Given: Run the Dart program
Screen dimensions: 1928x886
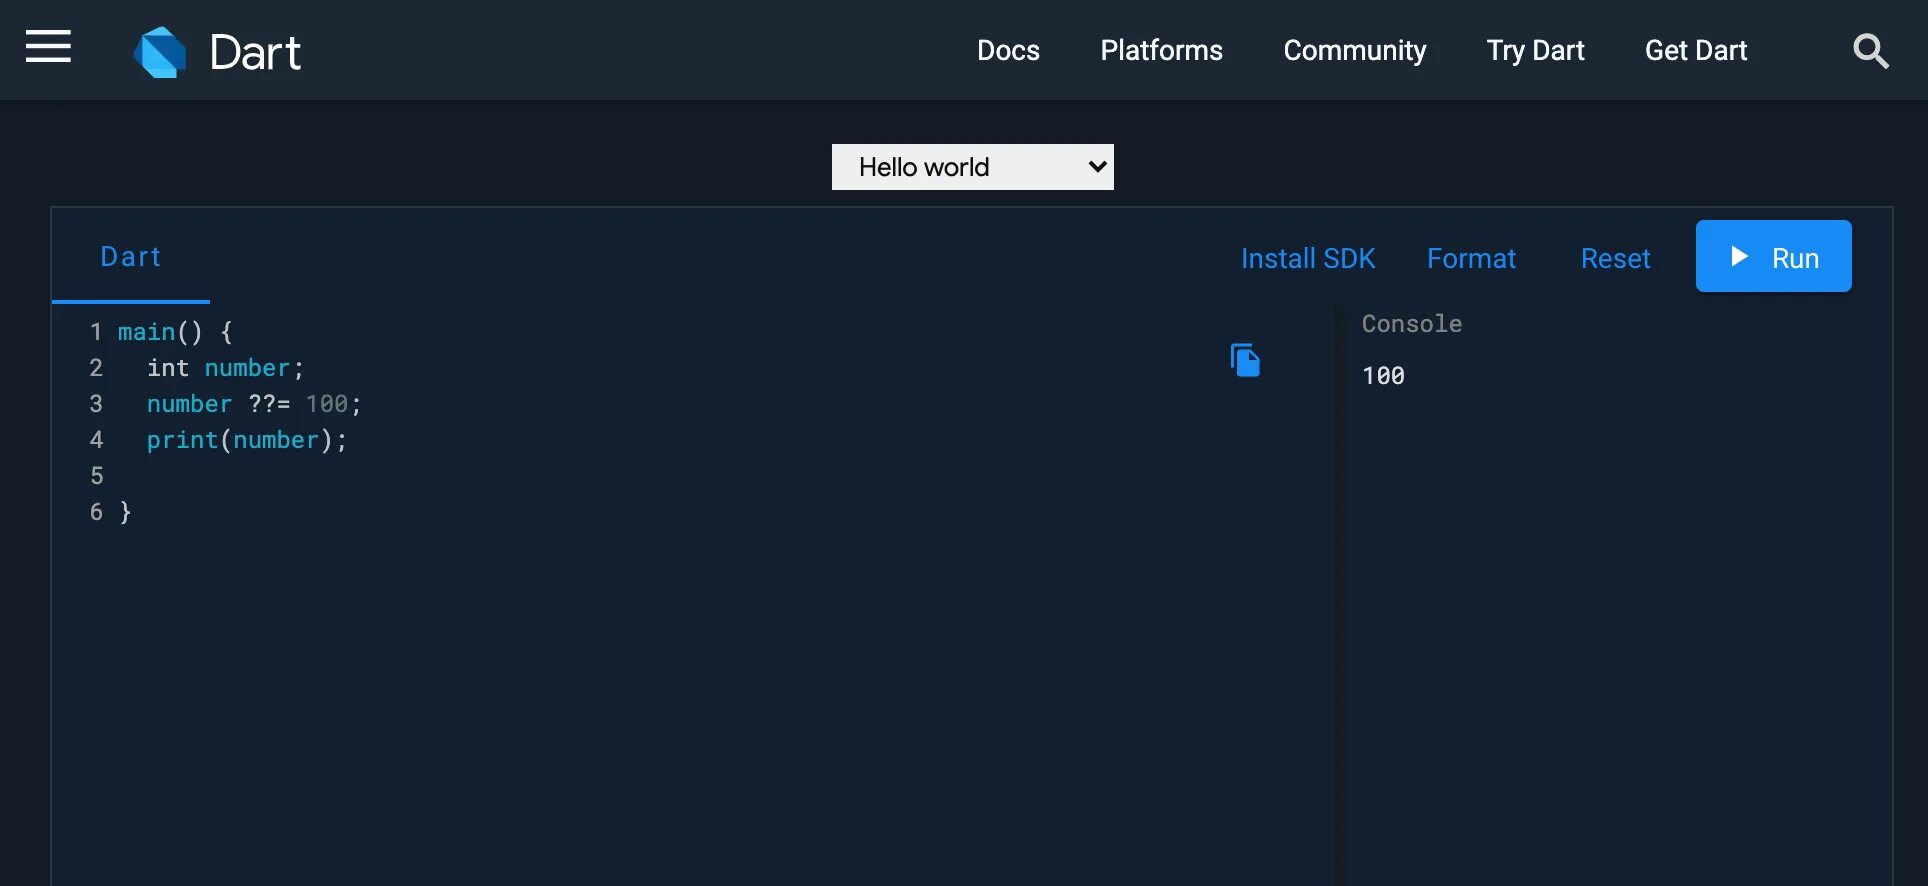Looking at the screenshot, I should pos(1773,256).
